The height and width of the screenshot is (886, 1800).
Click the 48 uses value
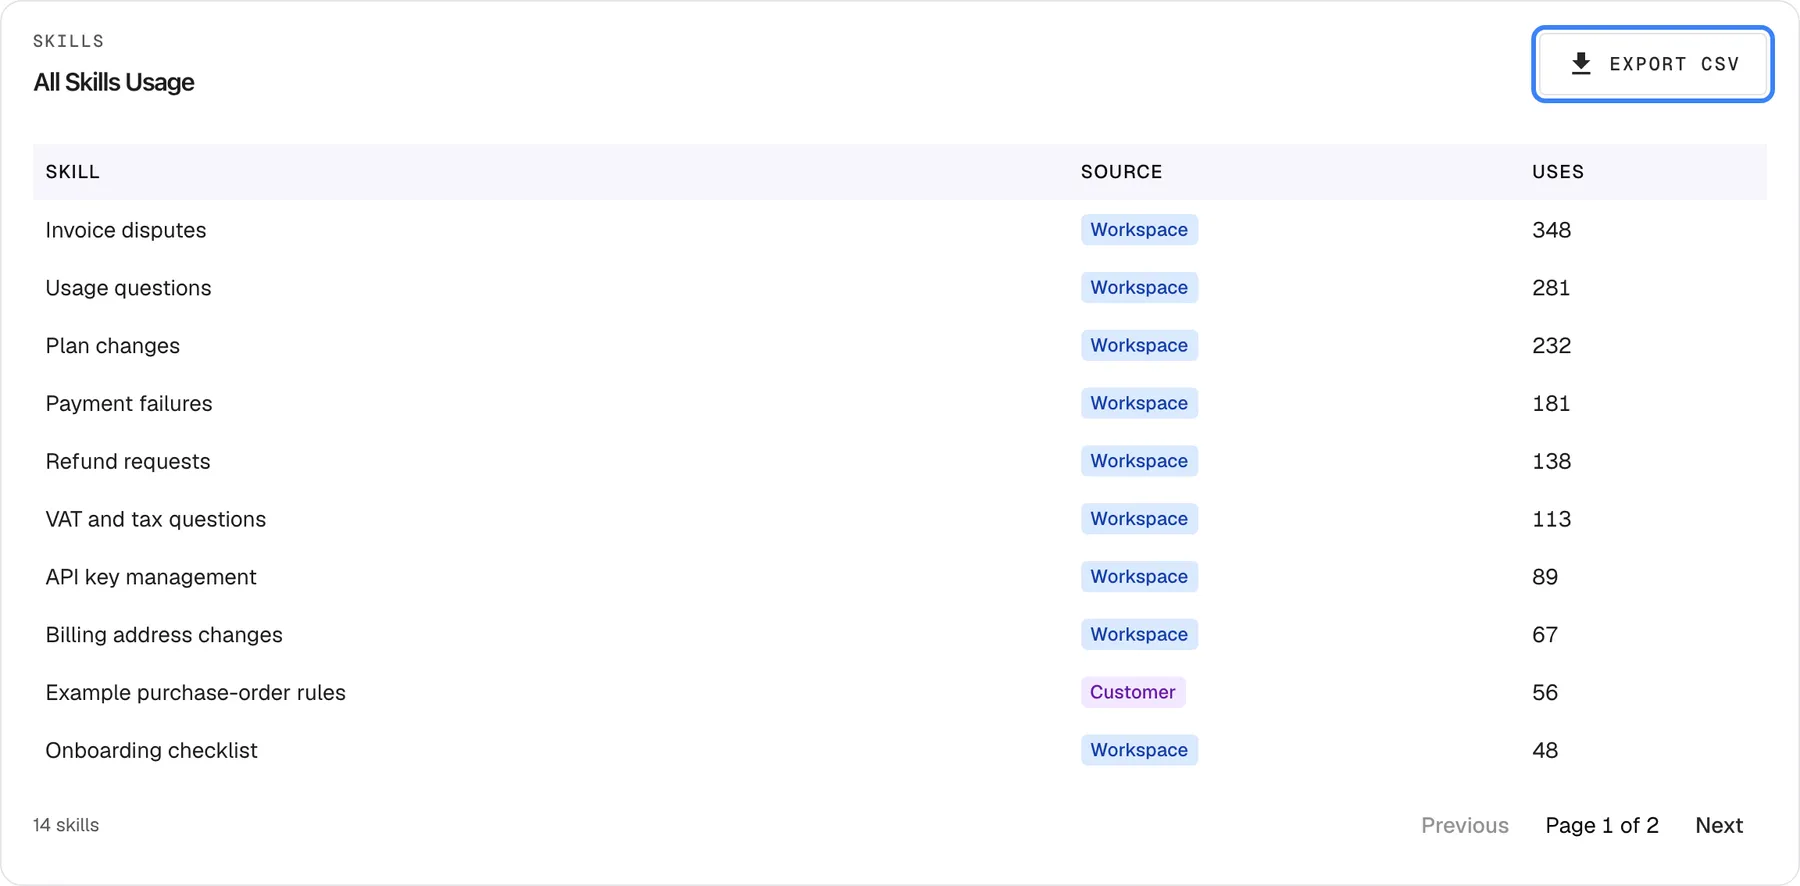[1545, 750]
